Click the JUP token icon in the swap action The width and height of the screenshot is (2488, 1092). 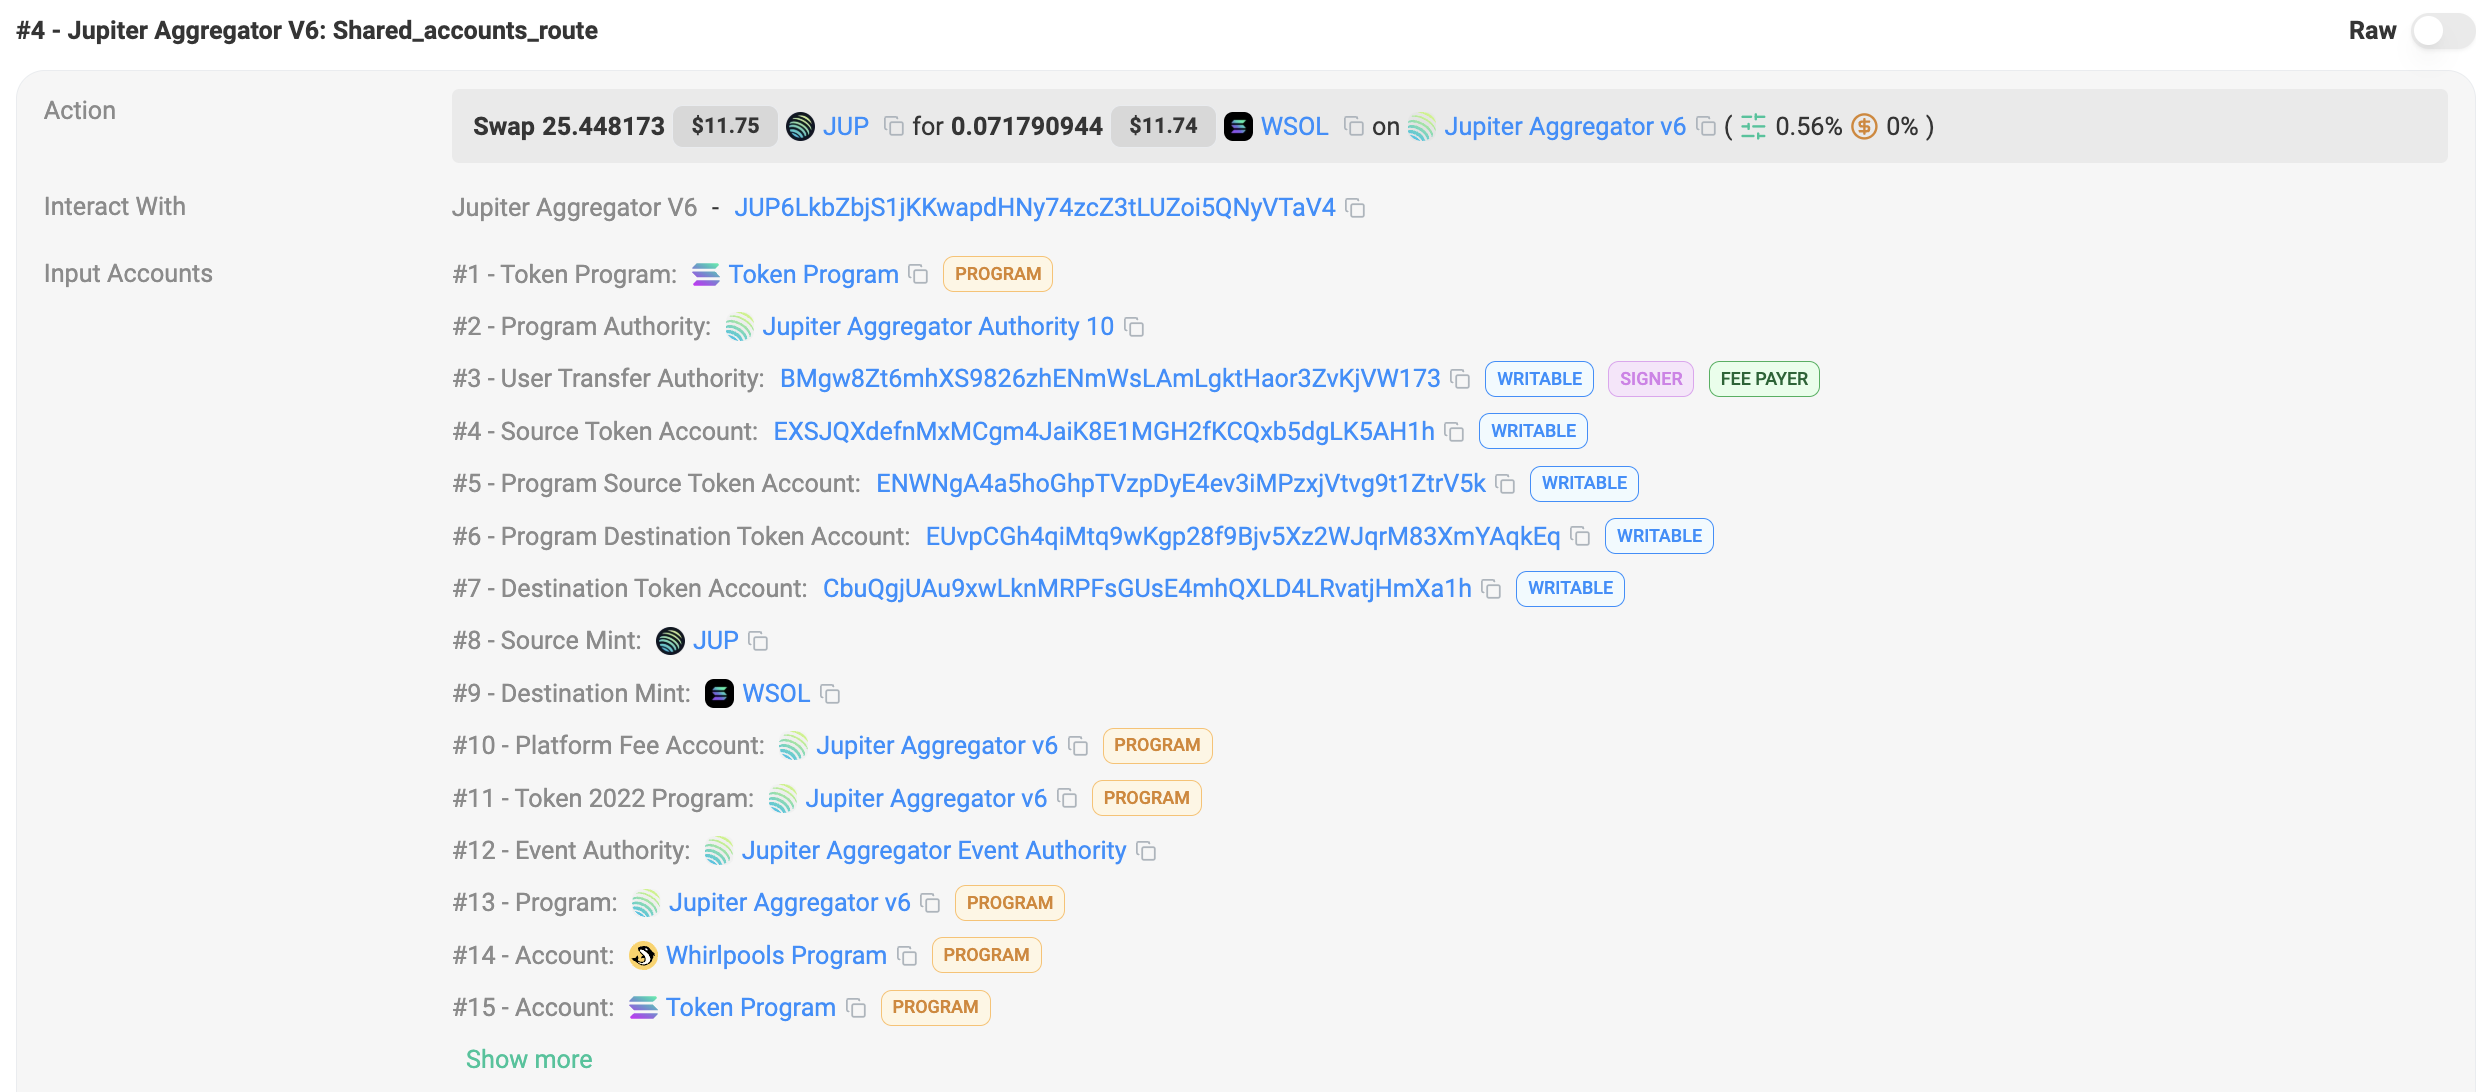tap(800, 126)
